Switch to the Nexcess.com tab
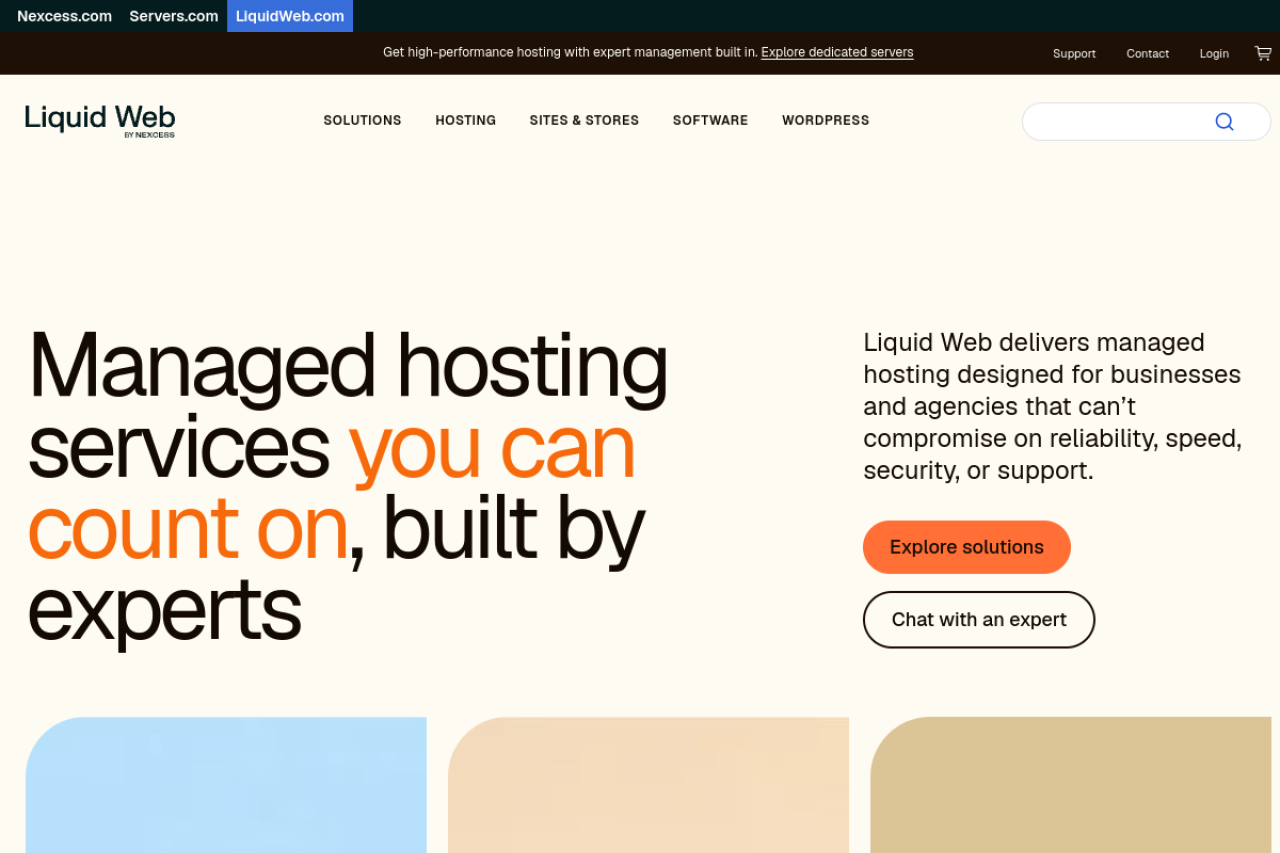The height and width of the screenshot is (853, 1280). [x=64, y=16]
